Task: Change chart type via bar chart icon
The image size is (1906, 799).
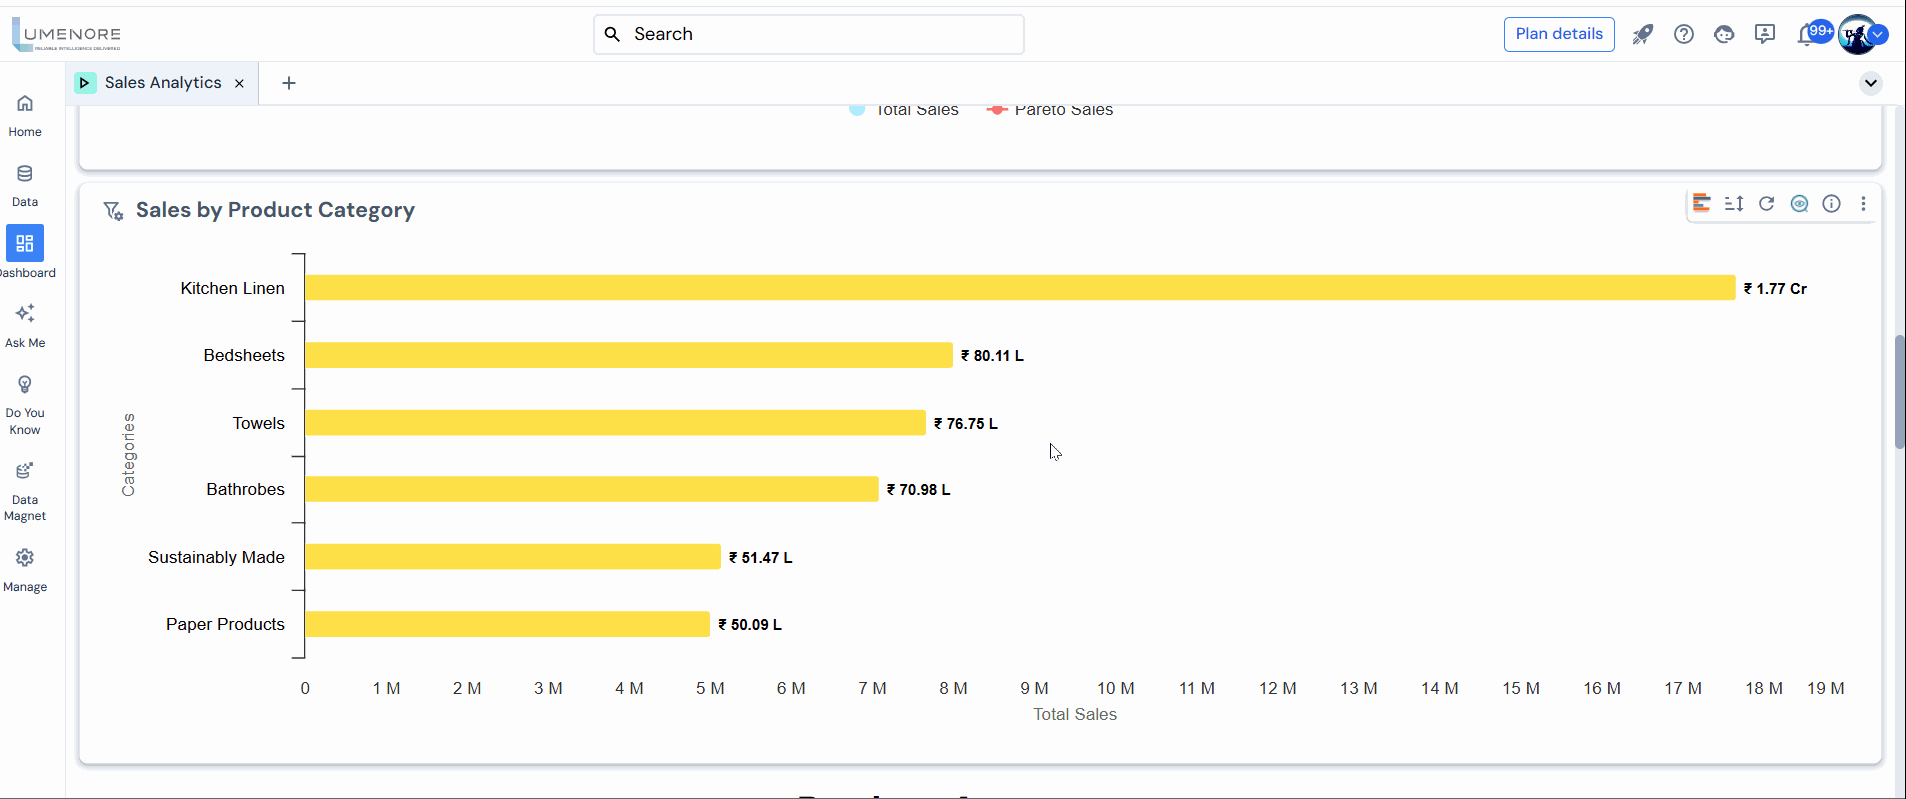Action: tap(1701, 204)
